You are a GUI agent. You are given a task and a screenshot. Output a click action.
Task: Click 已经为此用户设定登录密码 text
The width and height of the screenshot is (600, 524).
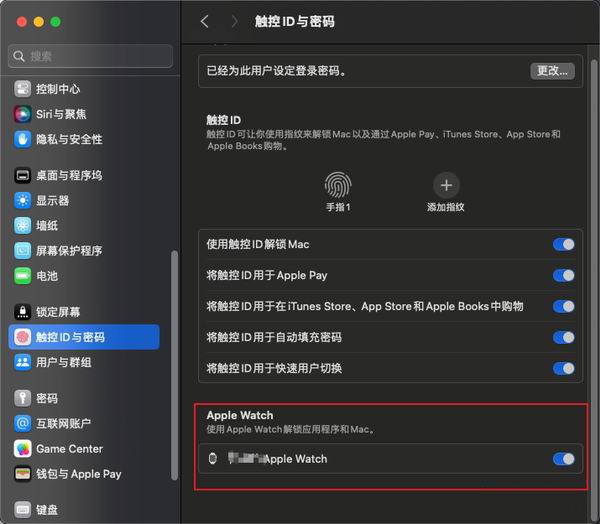click(x=276, y=71)
